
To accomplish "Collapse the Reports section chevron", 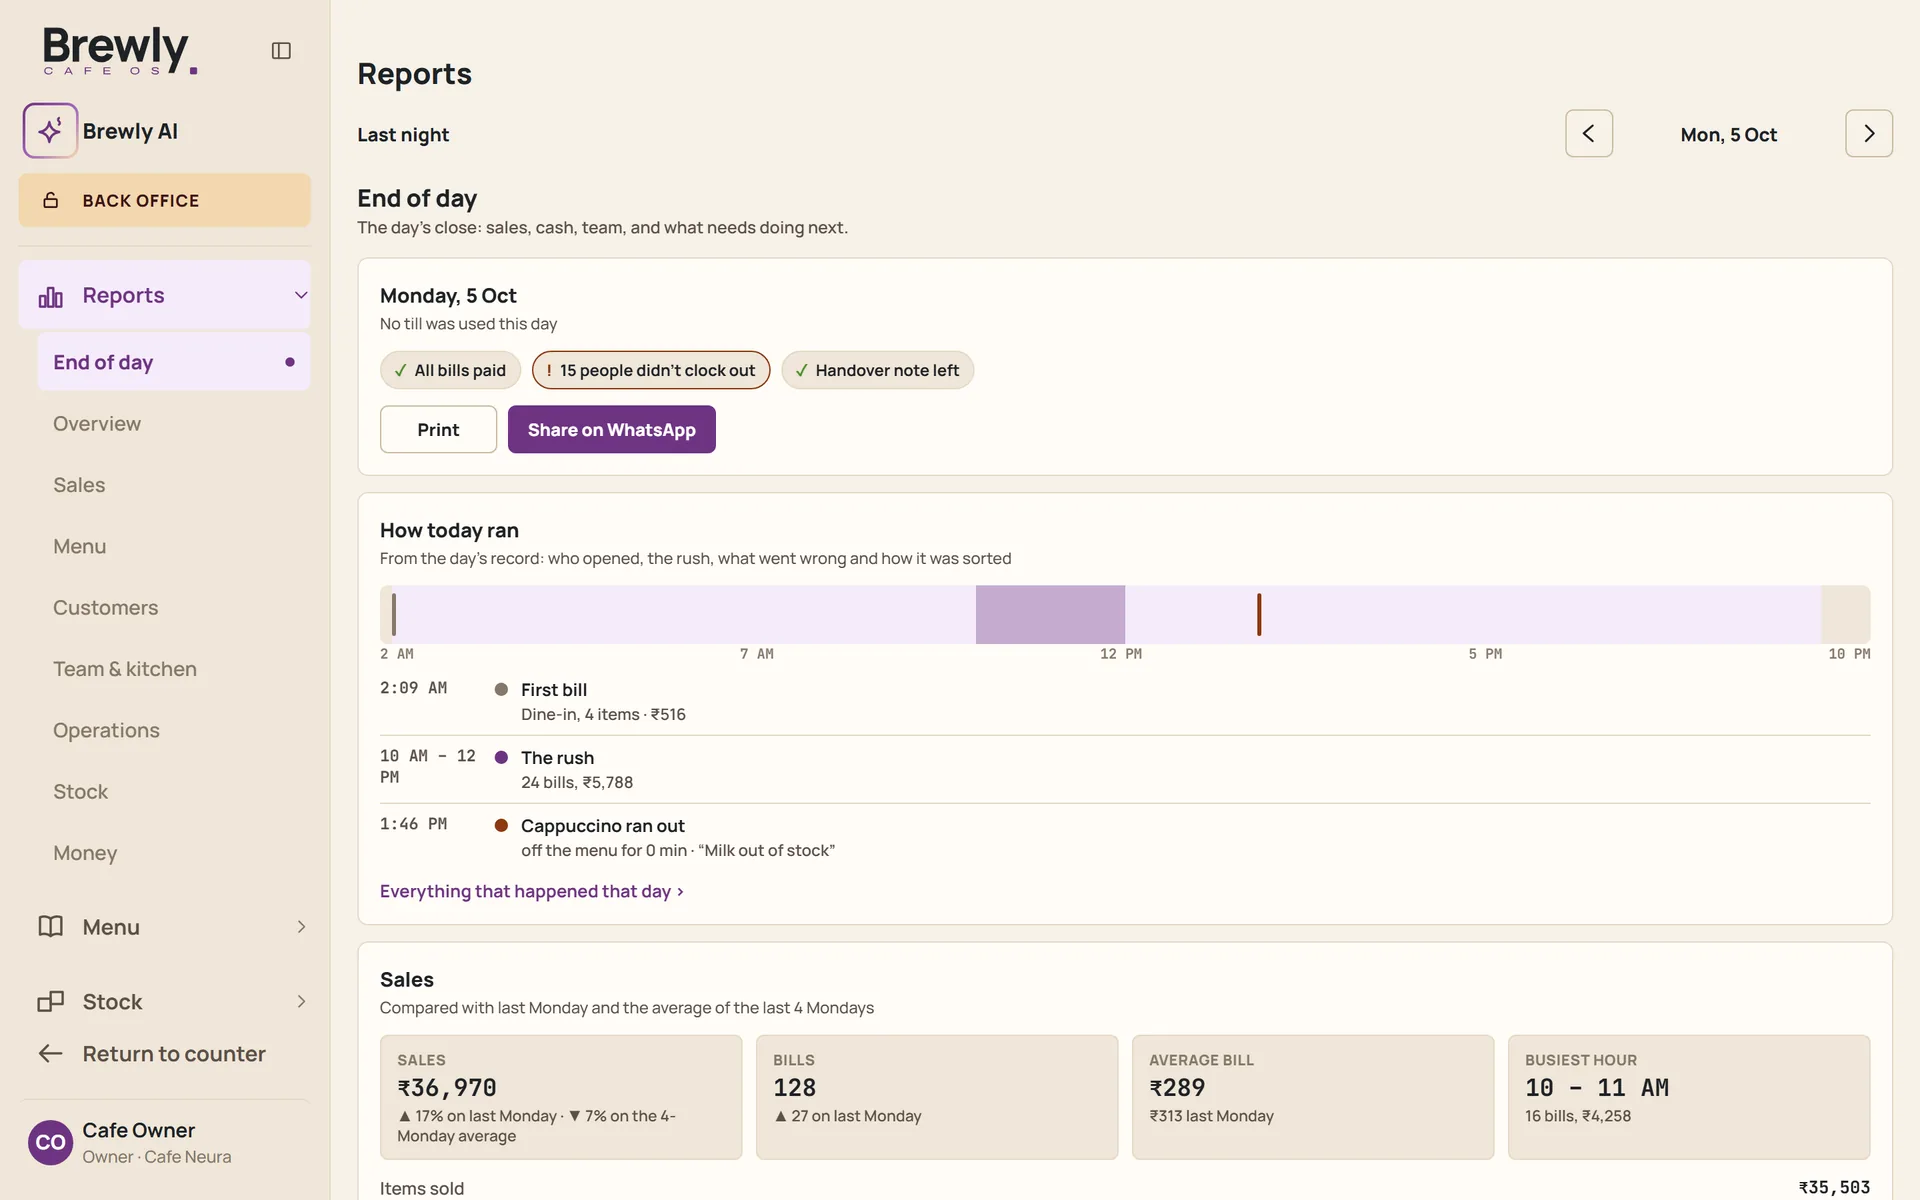I will point(301,296).
